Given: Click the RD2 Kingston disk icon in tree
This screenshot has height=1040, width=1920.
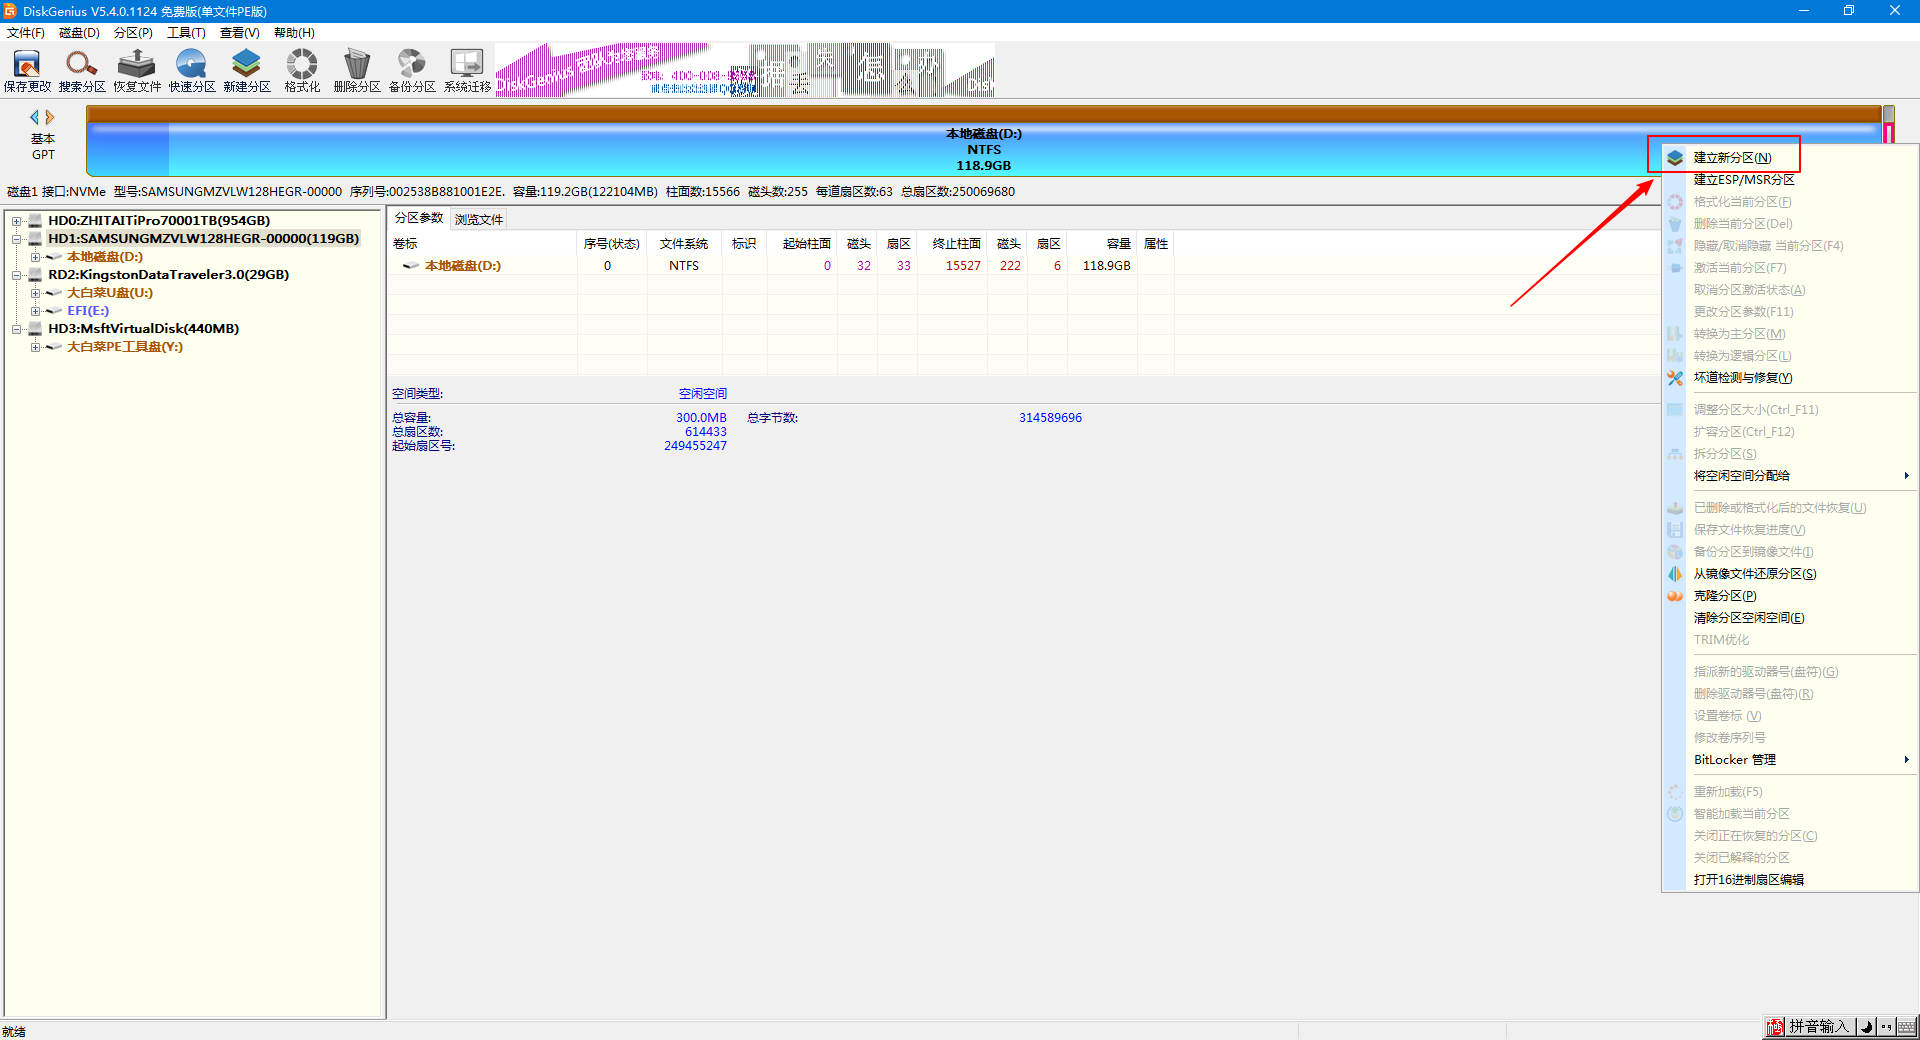Looking at the screenshot, I should click(x=35, y=275).
